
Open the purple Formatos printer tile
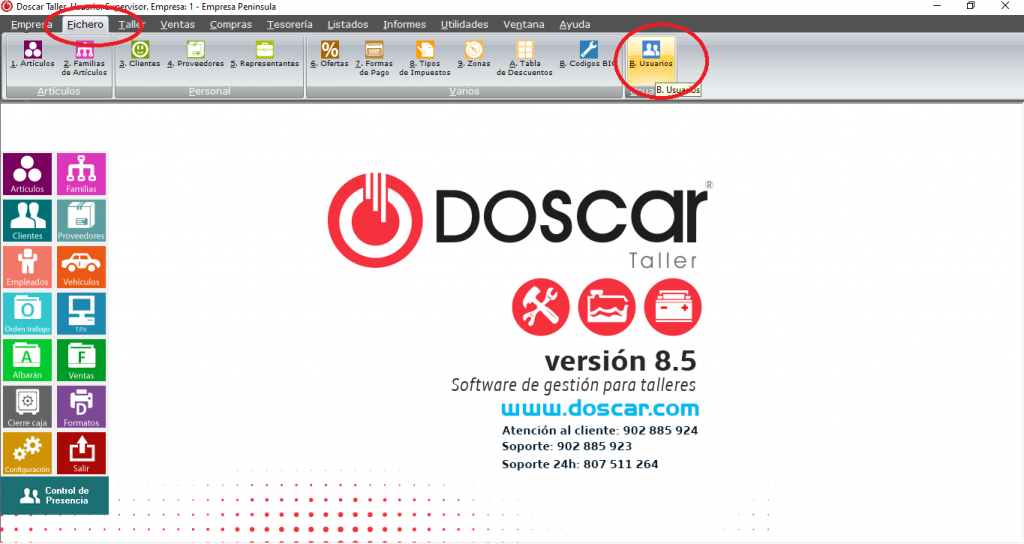(81, 407)
